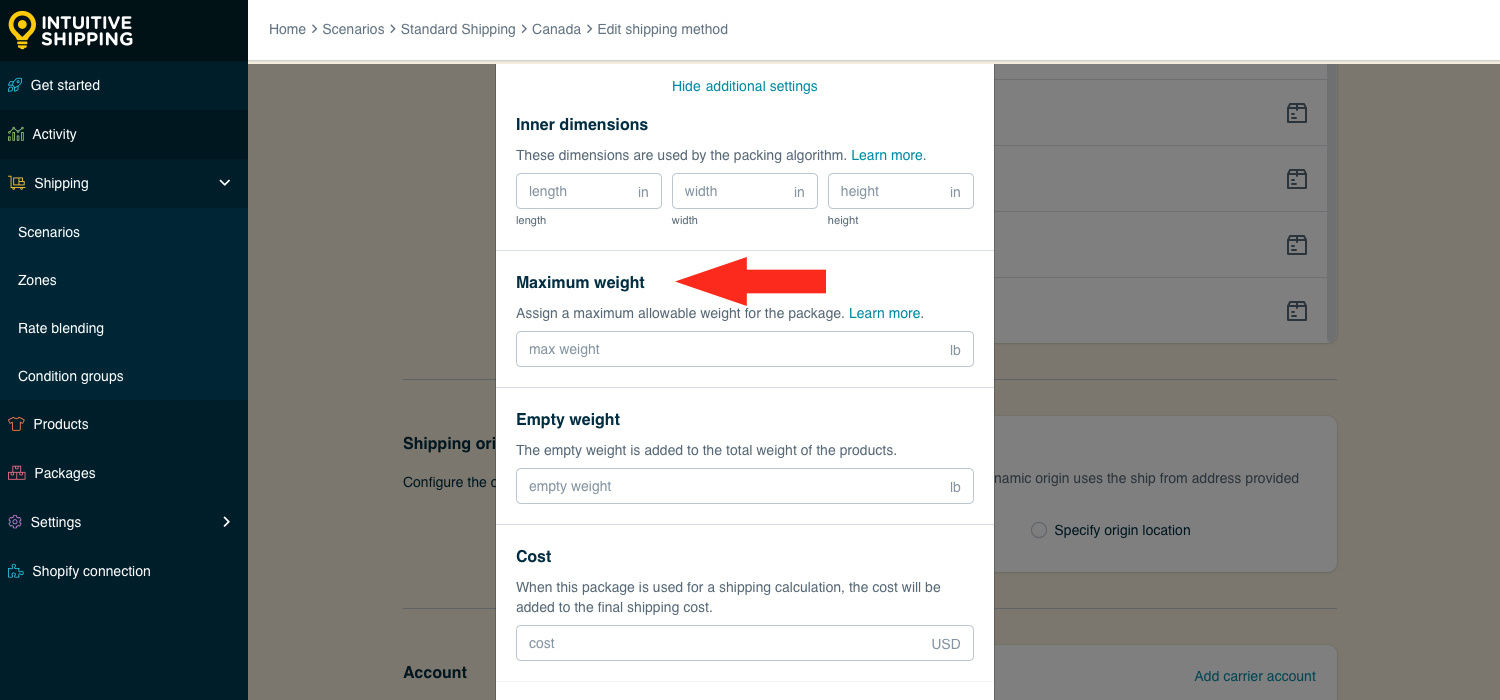Click the bottom package box icon in list
The width and height of the screenshot is (1500, 700).
[1297, 311]
